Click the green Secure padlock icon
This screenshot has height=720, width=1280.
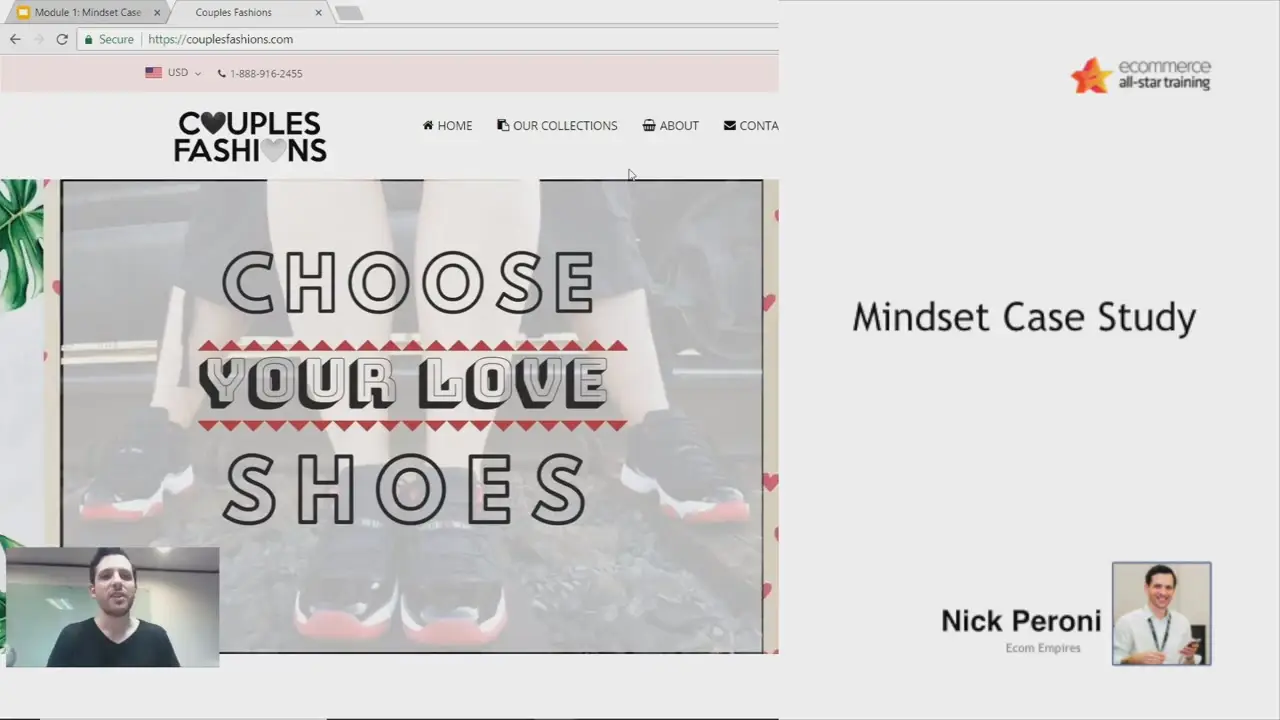(89, 39)
